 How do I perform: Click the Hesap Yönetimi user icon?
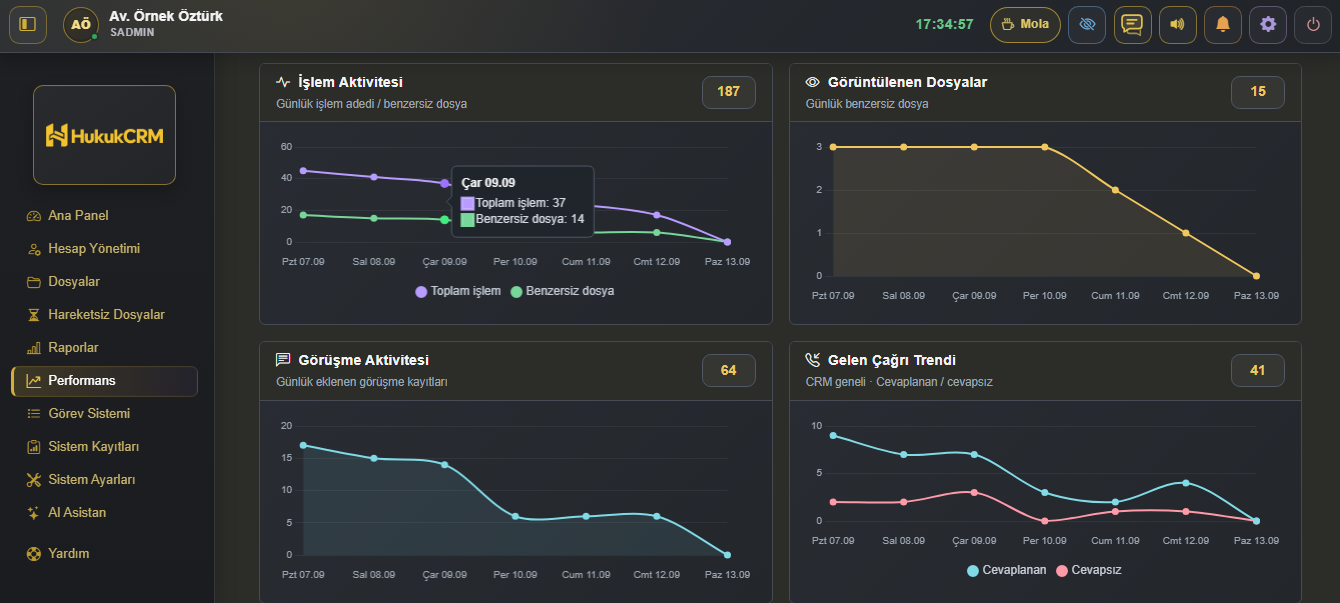coord(34,249)
